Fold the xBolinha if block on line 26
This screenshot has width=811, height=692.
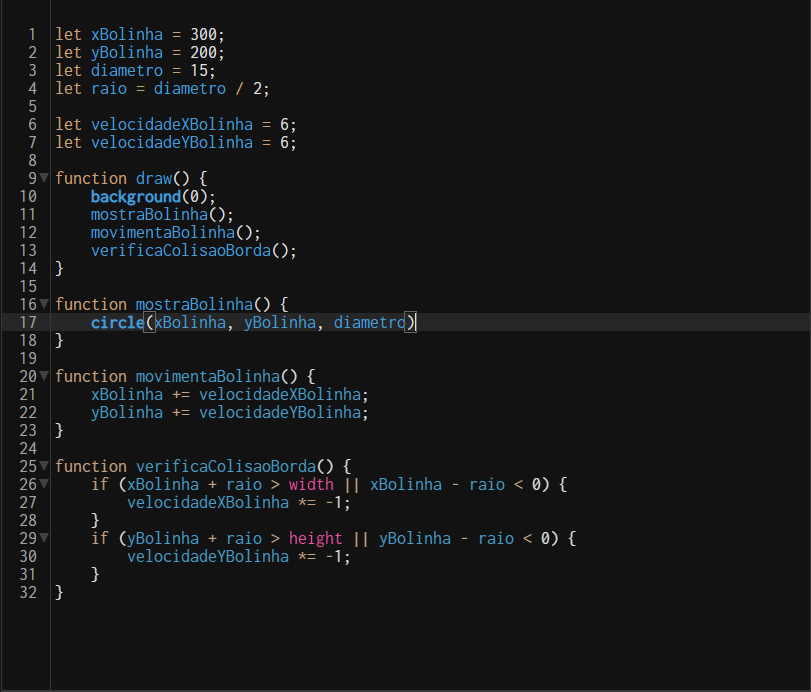(44, 484)
